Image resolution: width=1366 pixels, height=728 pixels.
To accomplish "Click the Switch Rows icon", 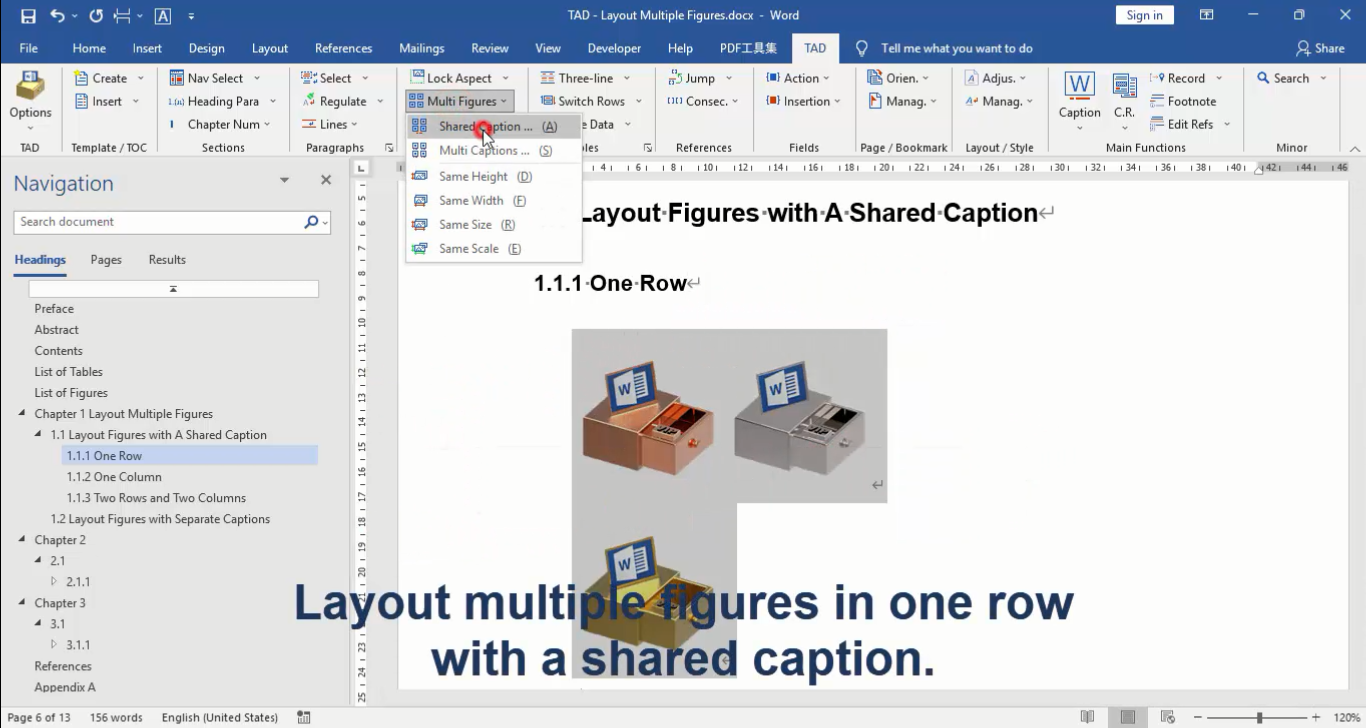I will point(548,101).
